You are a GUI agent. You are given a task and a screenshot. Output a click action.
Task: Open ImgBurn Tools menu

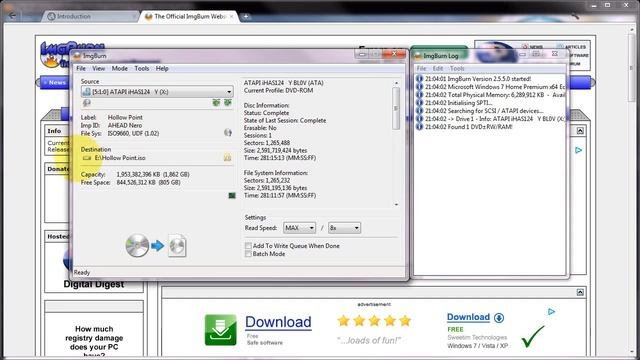point(142,68)
